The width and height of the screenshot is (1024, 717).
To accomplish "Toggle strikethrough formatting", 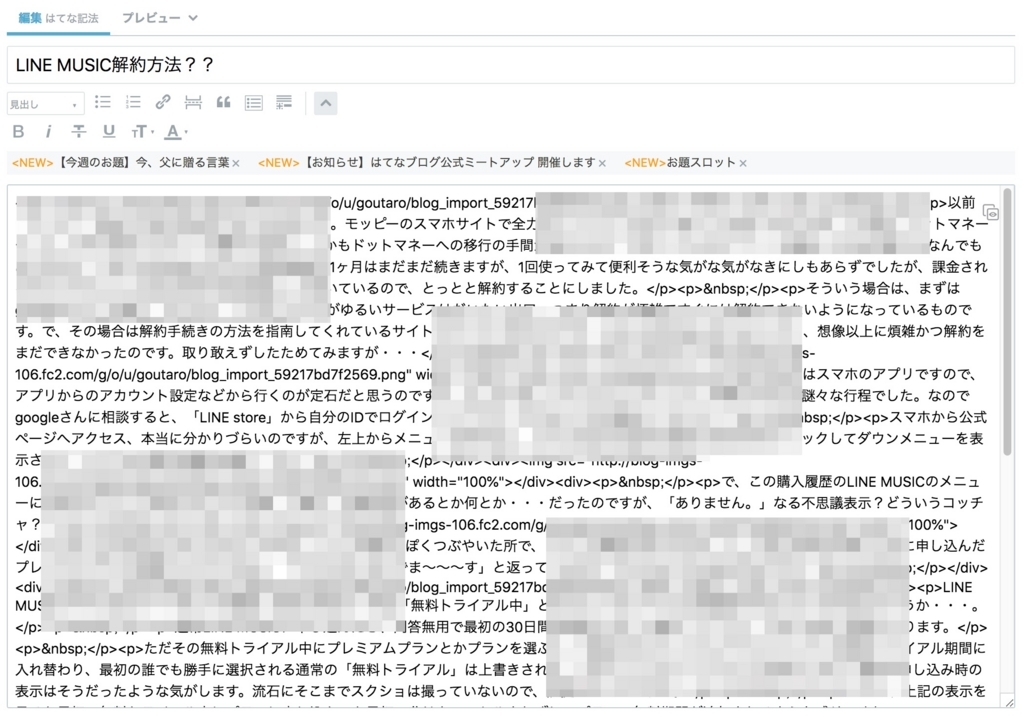I will (x=78, y=131).
